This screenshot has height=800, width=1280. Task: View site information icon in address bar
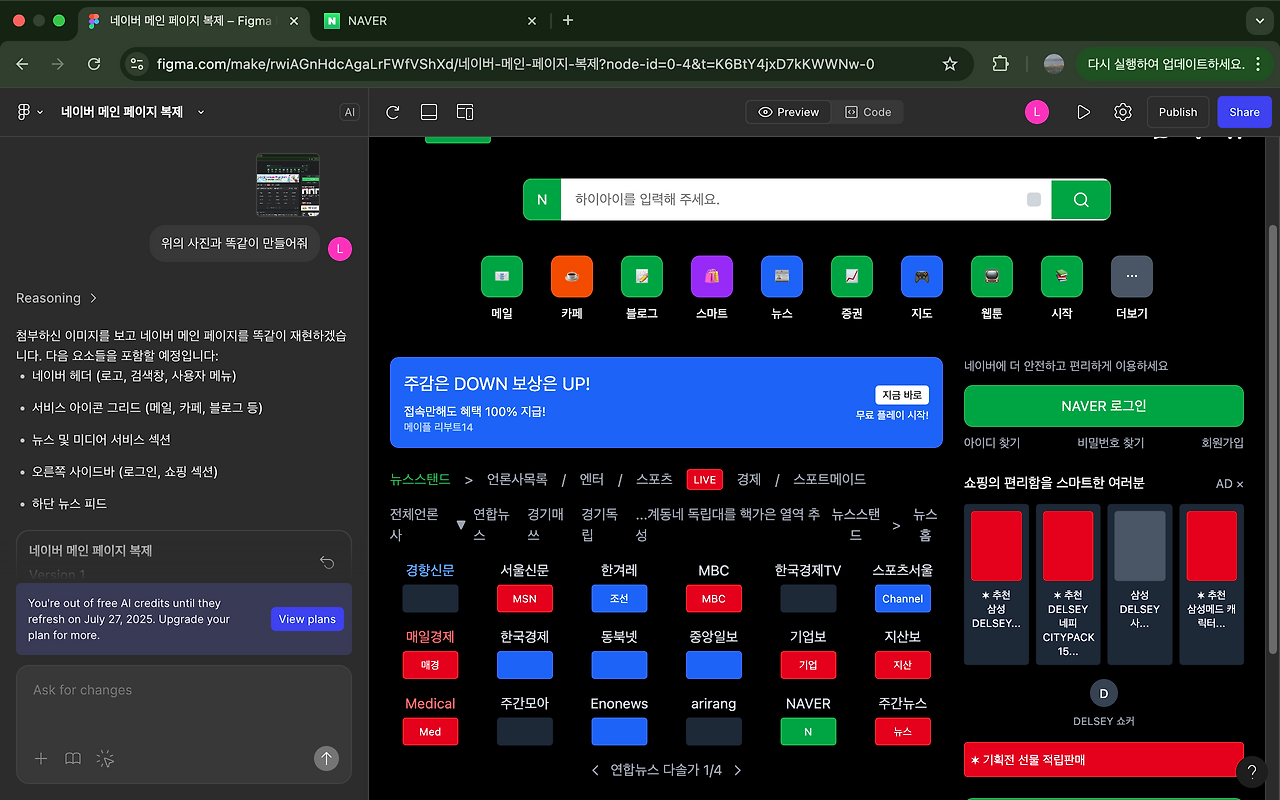(138, 64)
